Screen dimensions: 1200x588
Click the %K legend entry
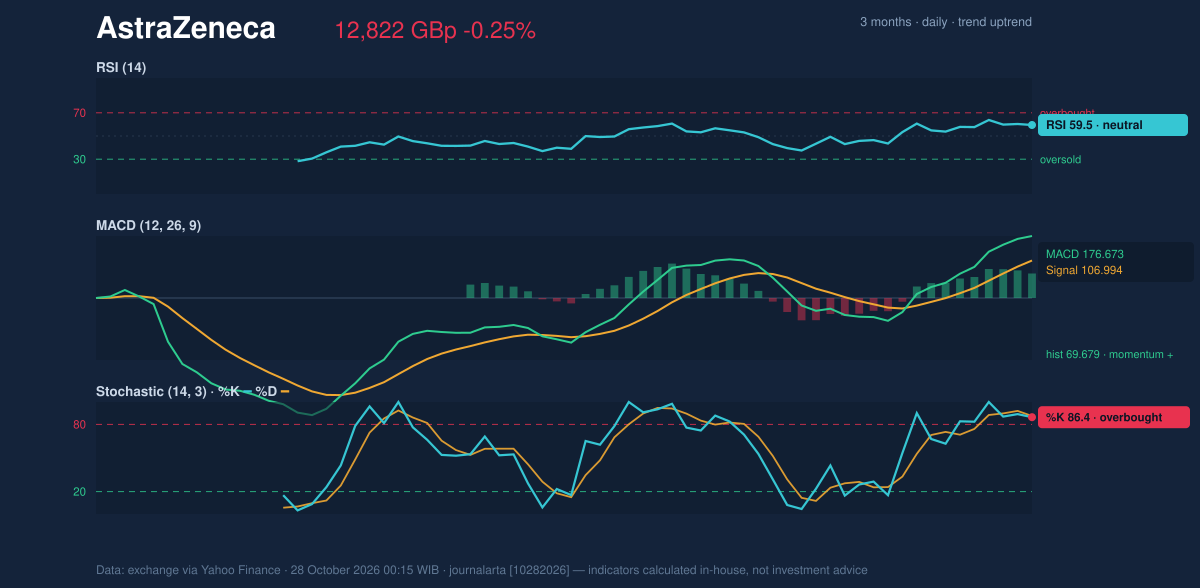tap(233, 391)
